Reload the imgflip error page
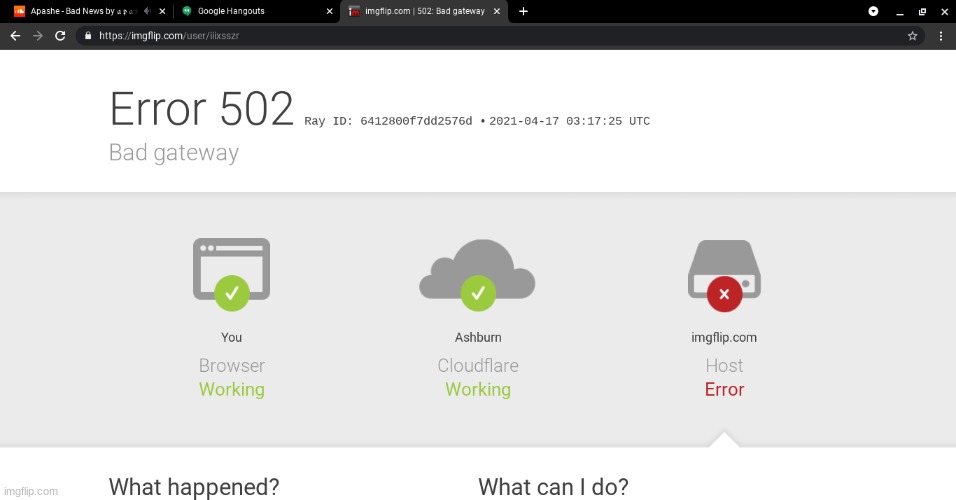 point(60,35)
